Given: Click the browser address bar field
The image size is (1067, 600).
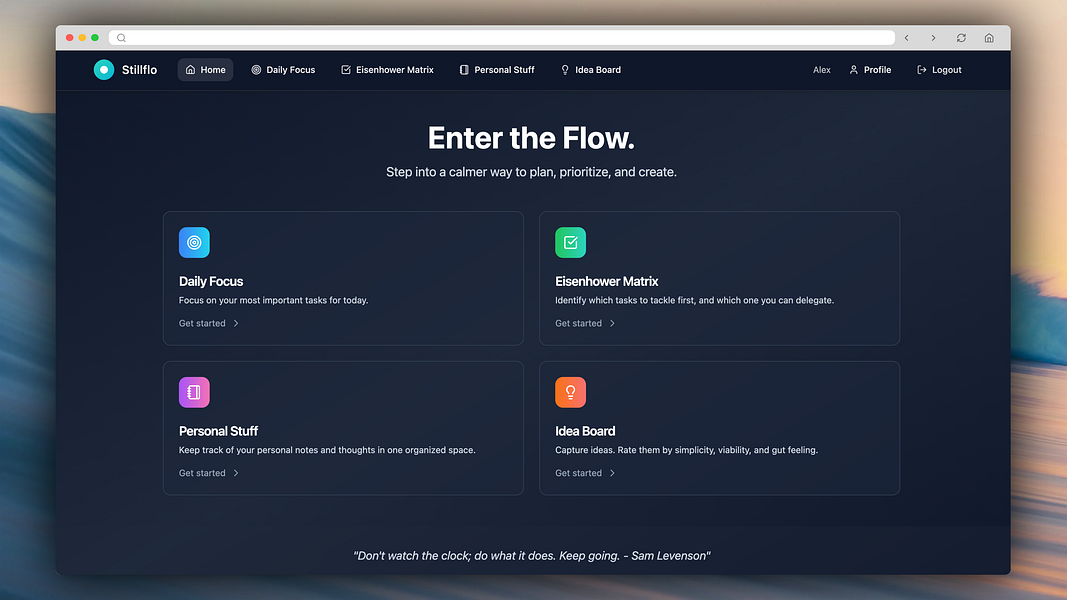Looking at the screenshot, I should coord(502,37).
